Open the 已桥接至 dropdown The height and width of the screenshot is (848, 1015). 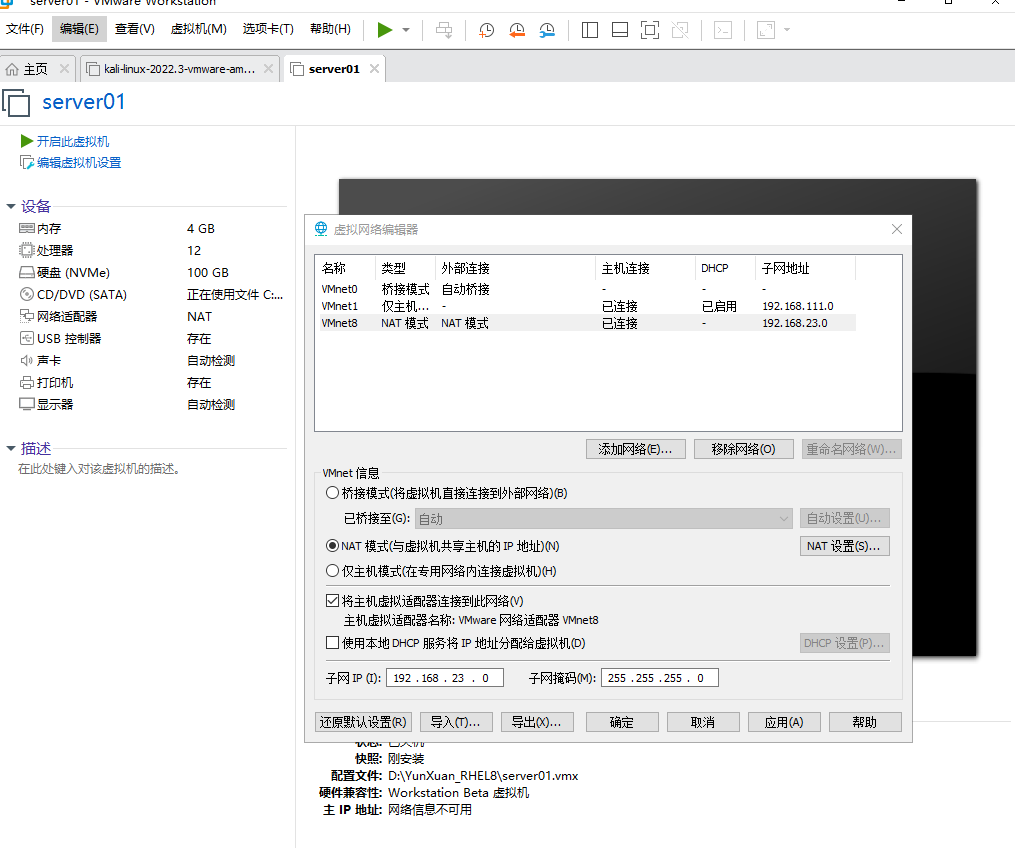(604, 519)
